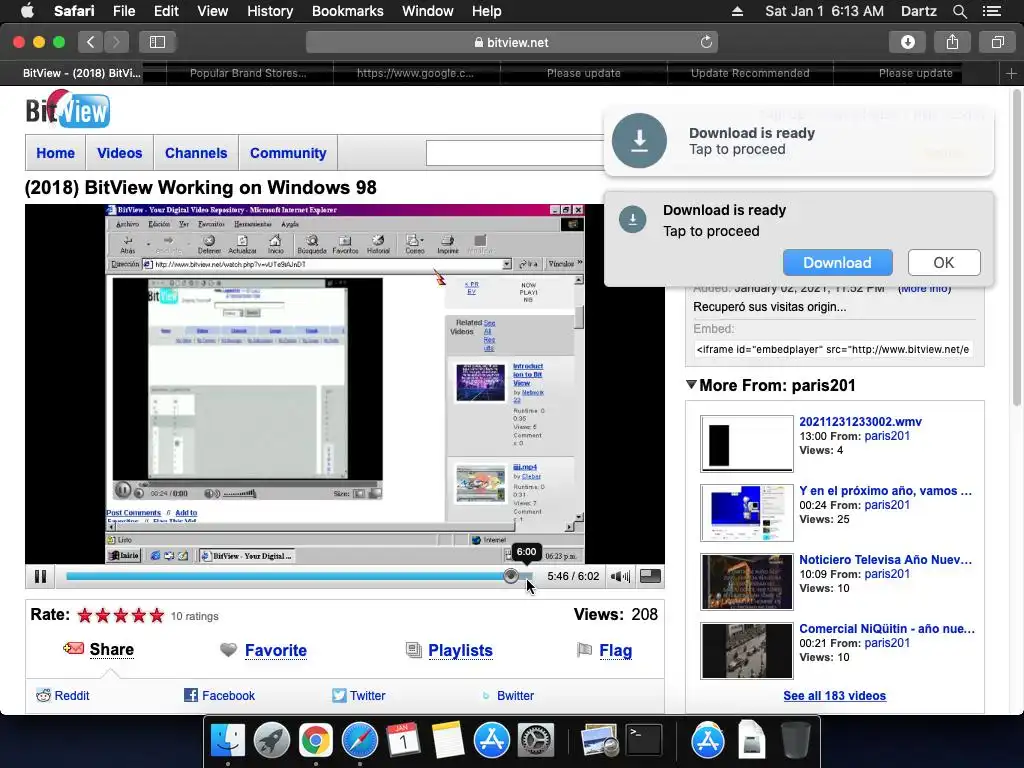Switch to the Popular Brand Stores tab
Viewport: 1024px width, 768px height.
248,73
